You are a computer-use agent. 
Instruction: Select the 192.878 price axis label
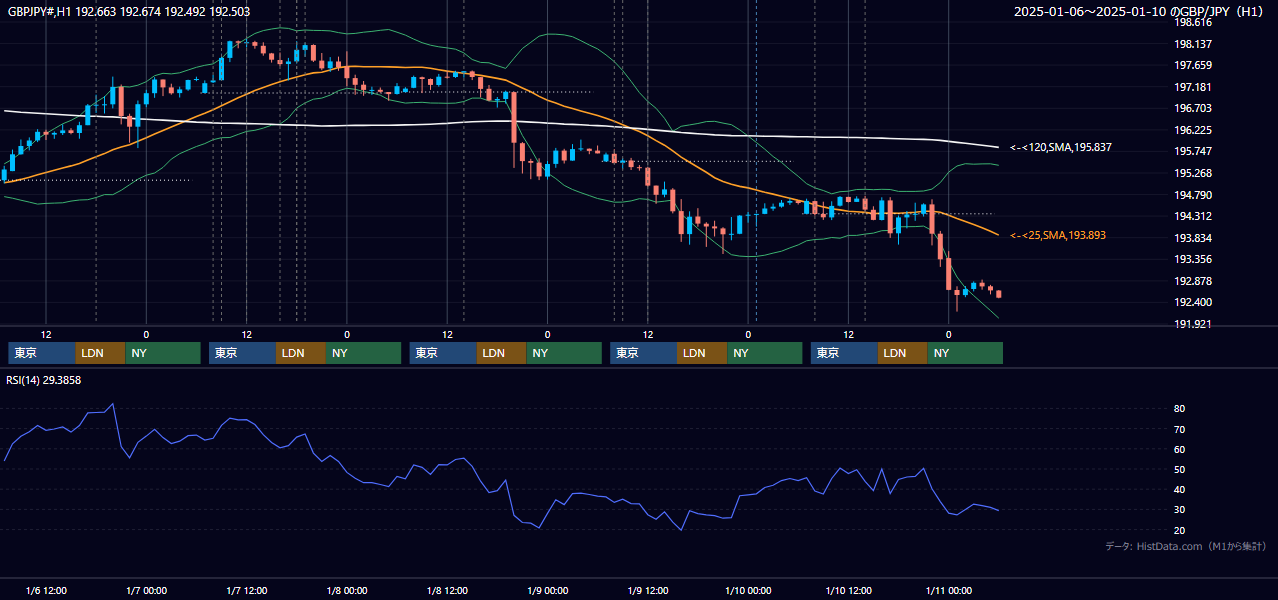point(1193,281)
